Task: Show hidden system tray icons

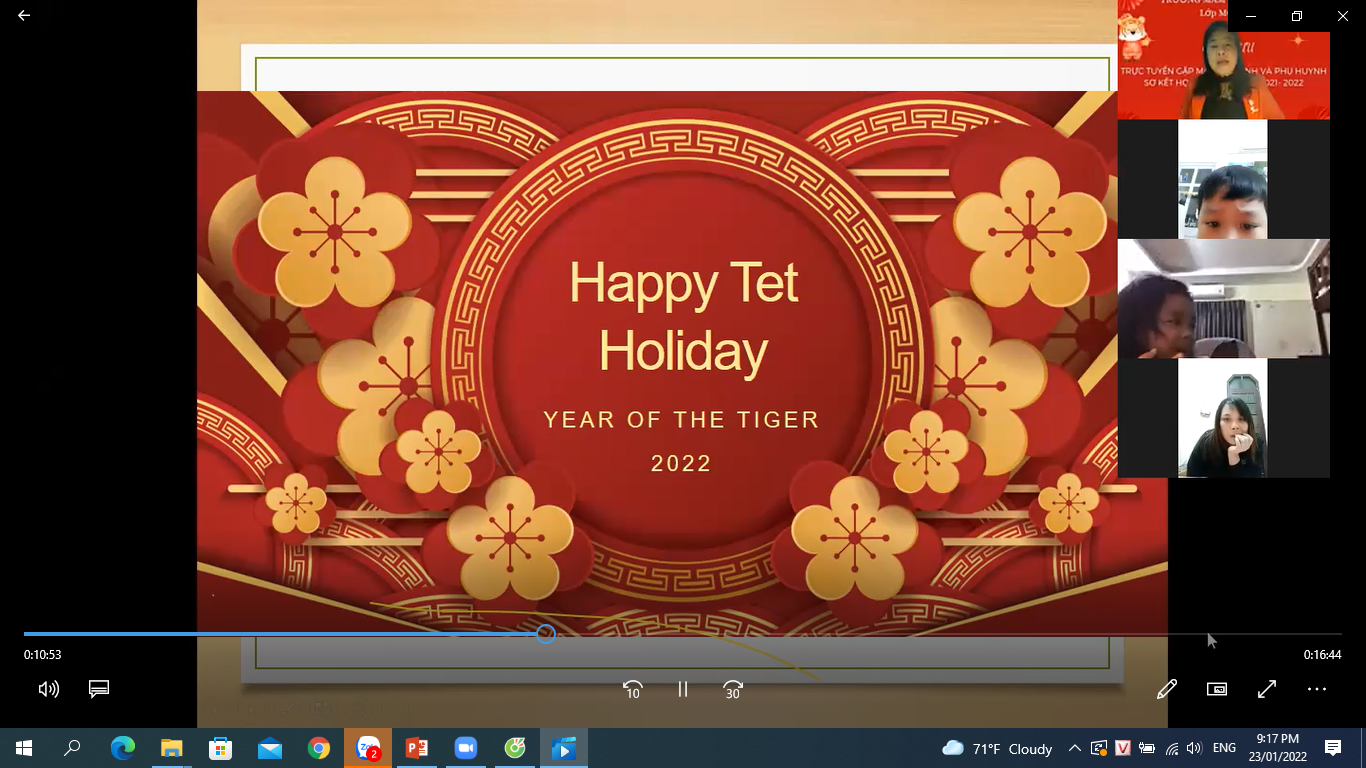Action: (1074, 748)
